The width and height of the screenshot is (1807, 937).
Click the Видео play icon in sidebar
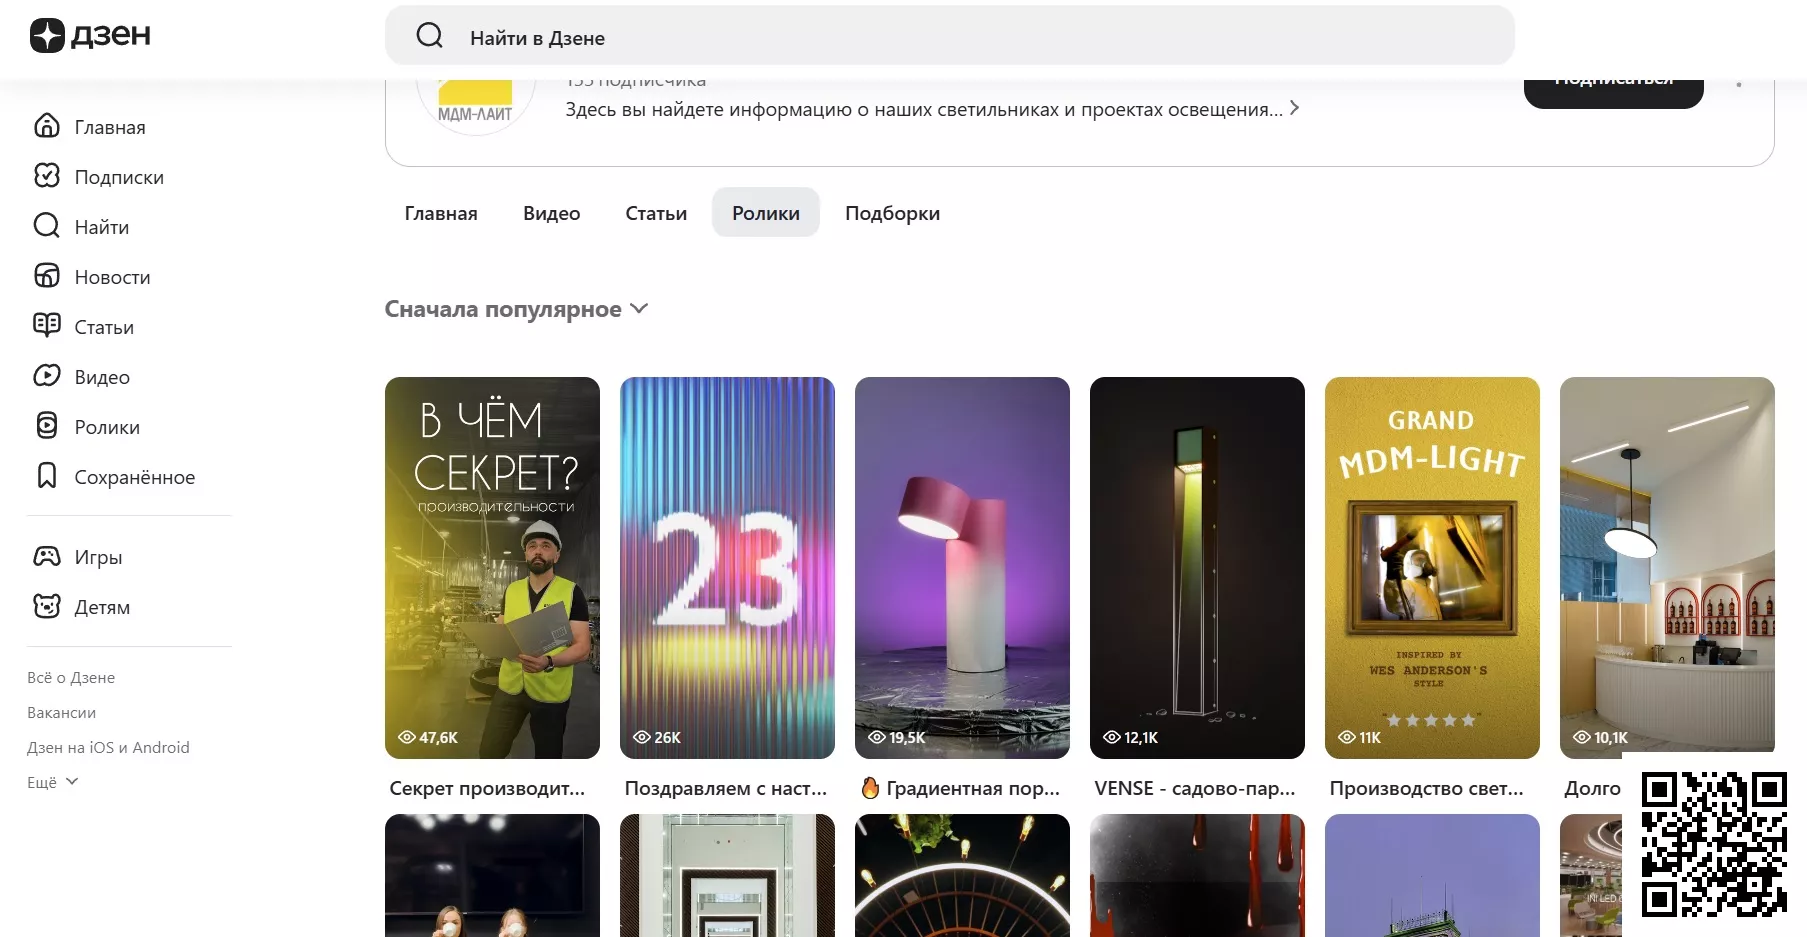[x=47, y=376]
